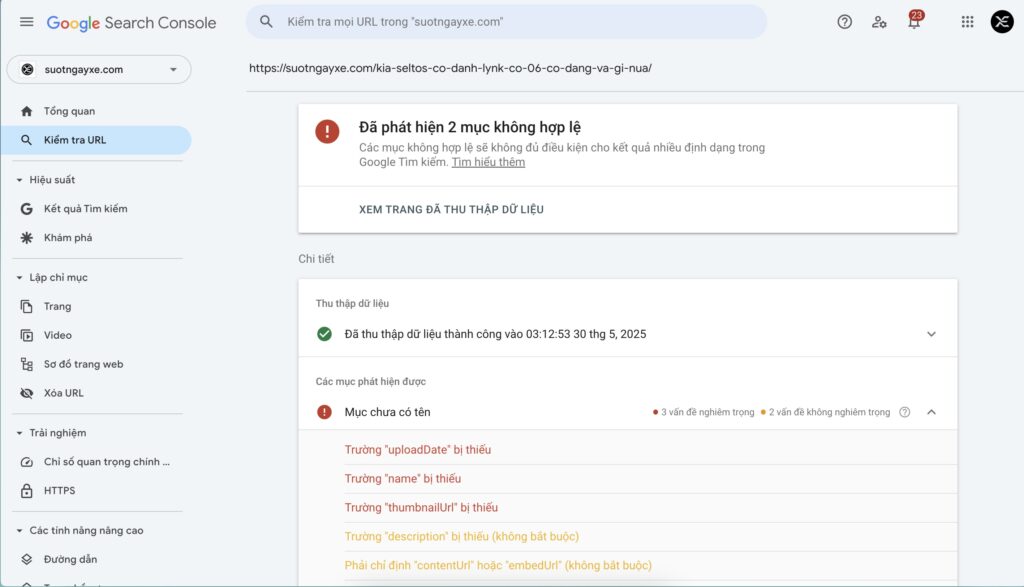Open Kết quả Tìm kiếm report
Screen dimensions: 1024x587
pyautogui.click(x=95, y=209)
